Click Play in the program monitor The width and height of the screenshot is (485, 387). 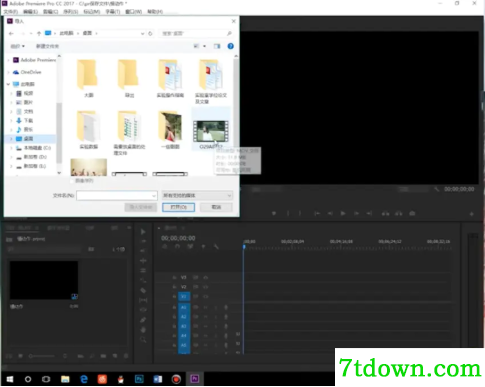point(343,213)
